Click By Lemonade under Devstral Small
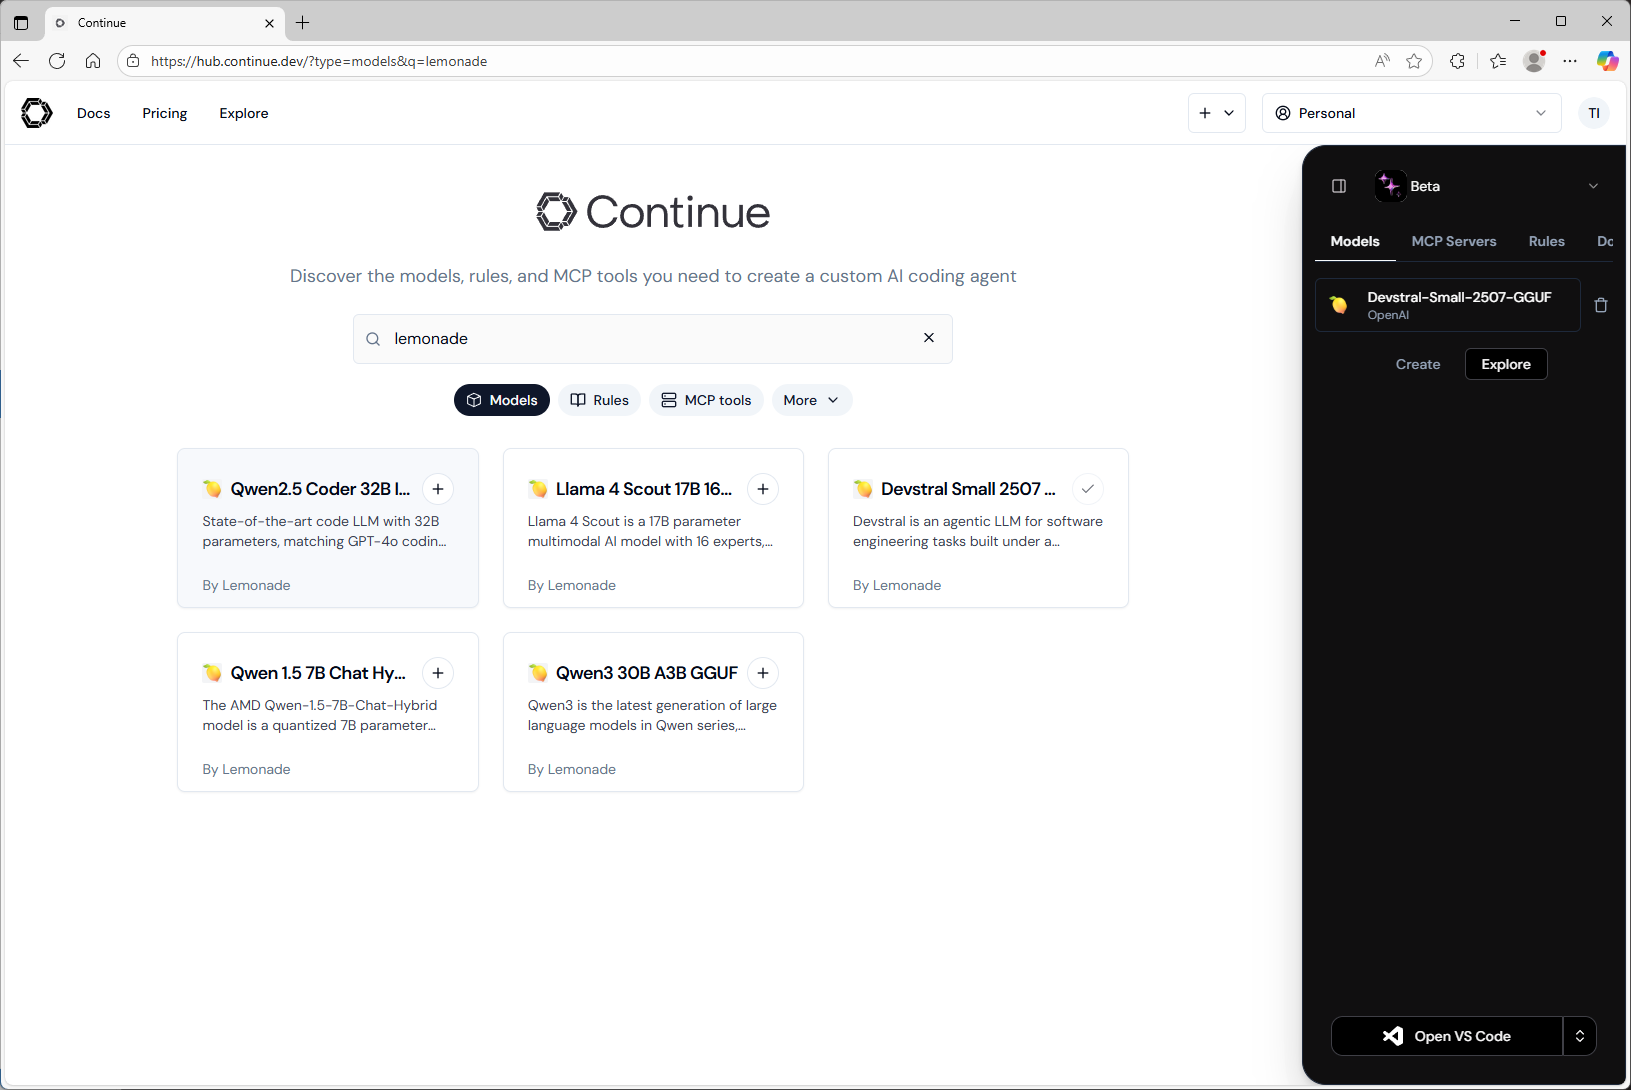Viewport: 1631px width, 1090px height. (897, 585)
